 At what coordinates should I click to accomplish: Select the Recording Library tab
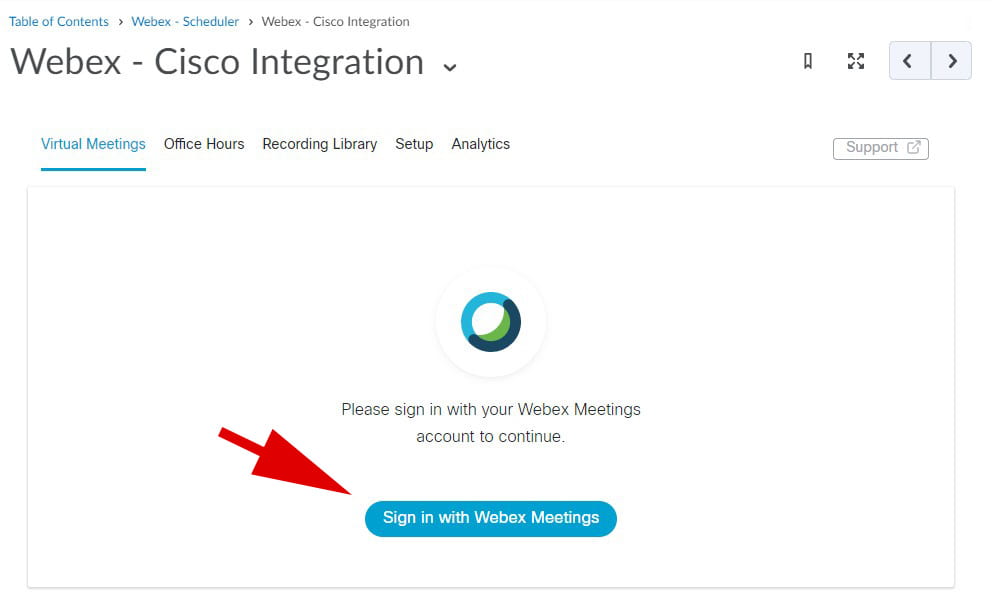click(319, 144)
